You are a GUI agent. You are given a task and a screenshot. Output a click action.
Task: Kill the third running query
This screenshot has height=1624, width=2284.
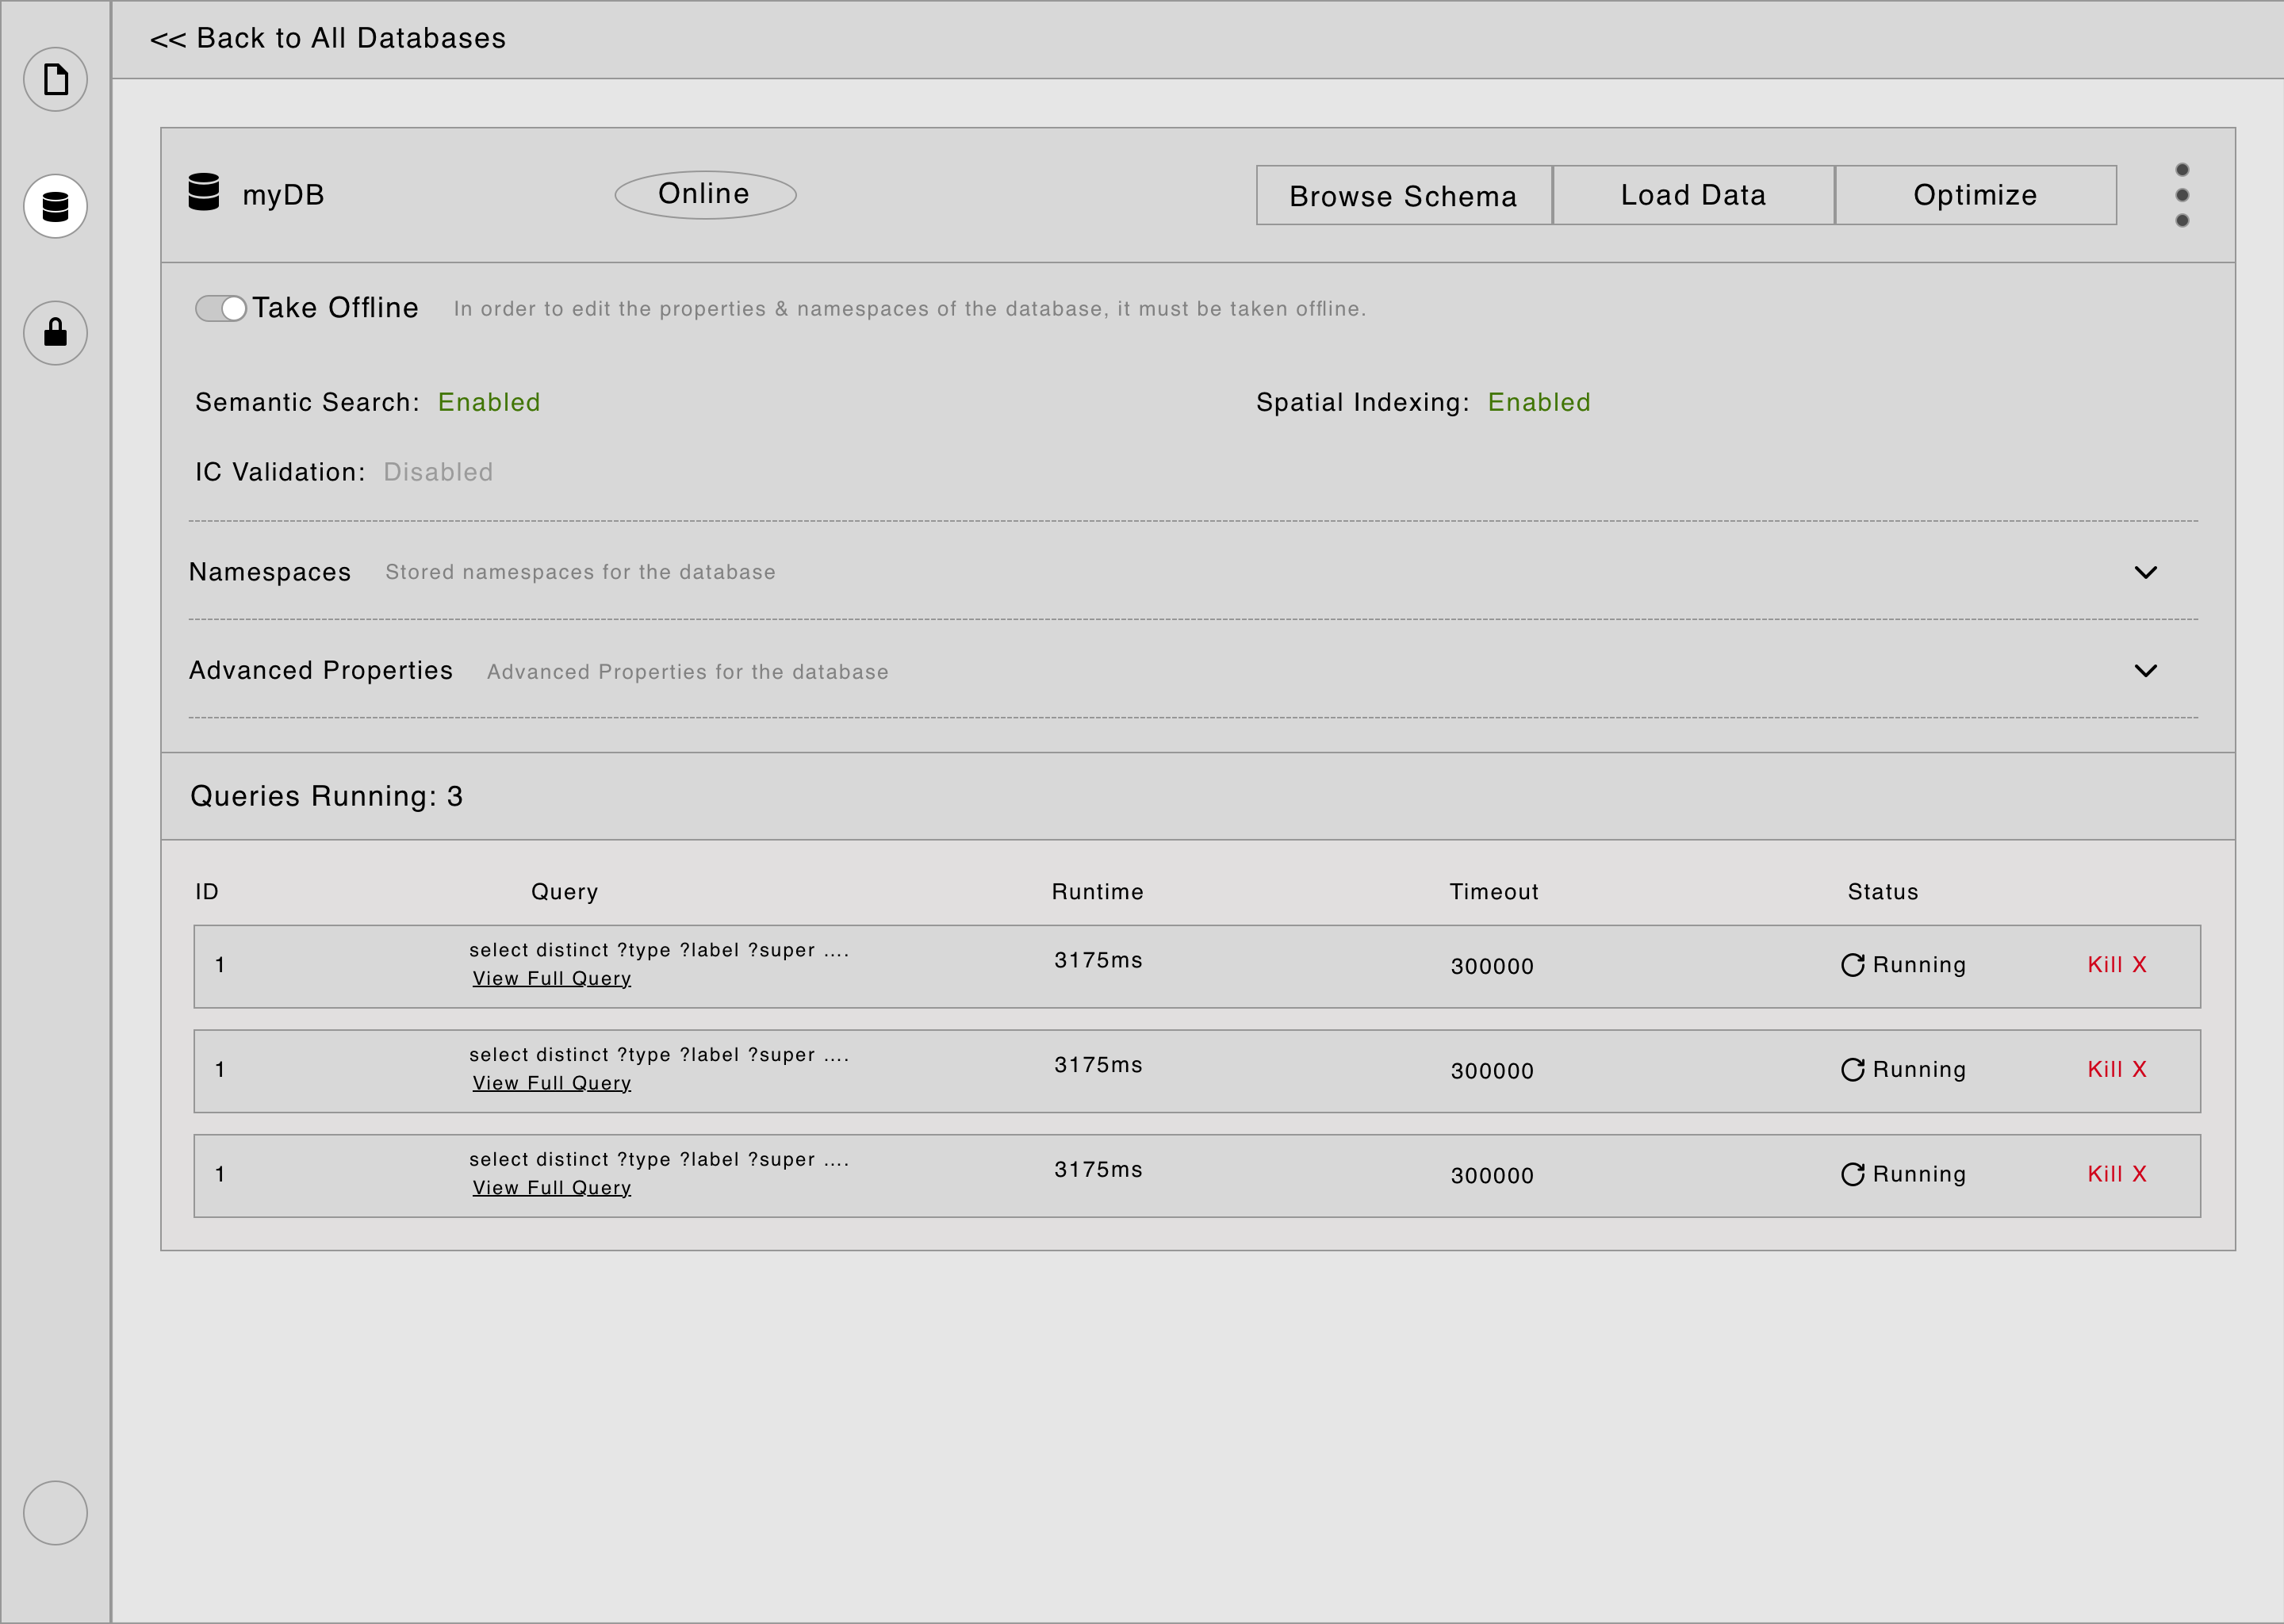click(2116, 1174)
